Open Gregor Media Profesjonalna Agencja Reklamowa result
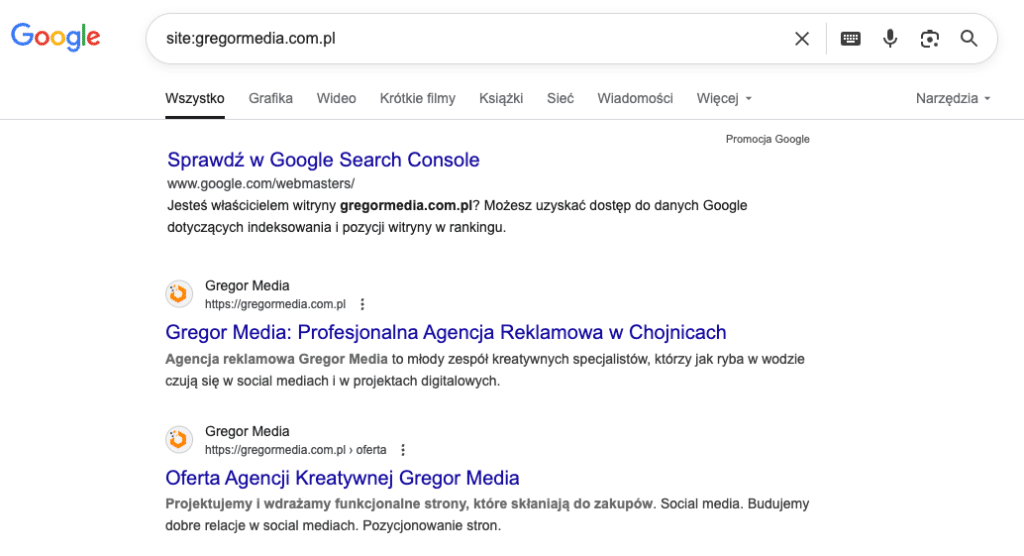 coord(445,332)
